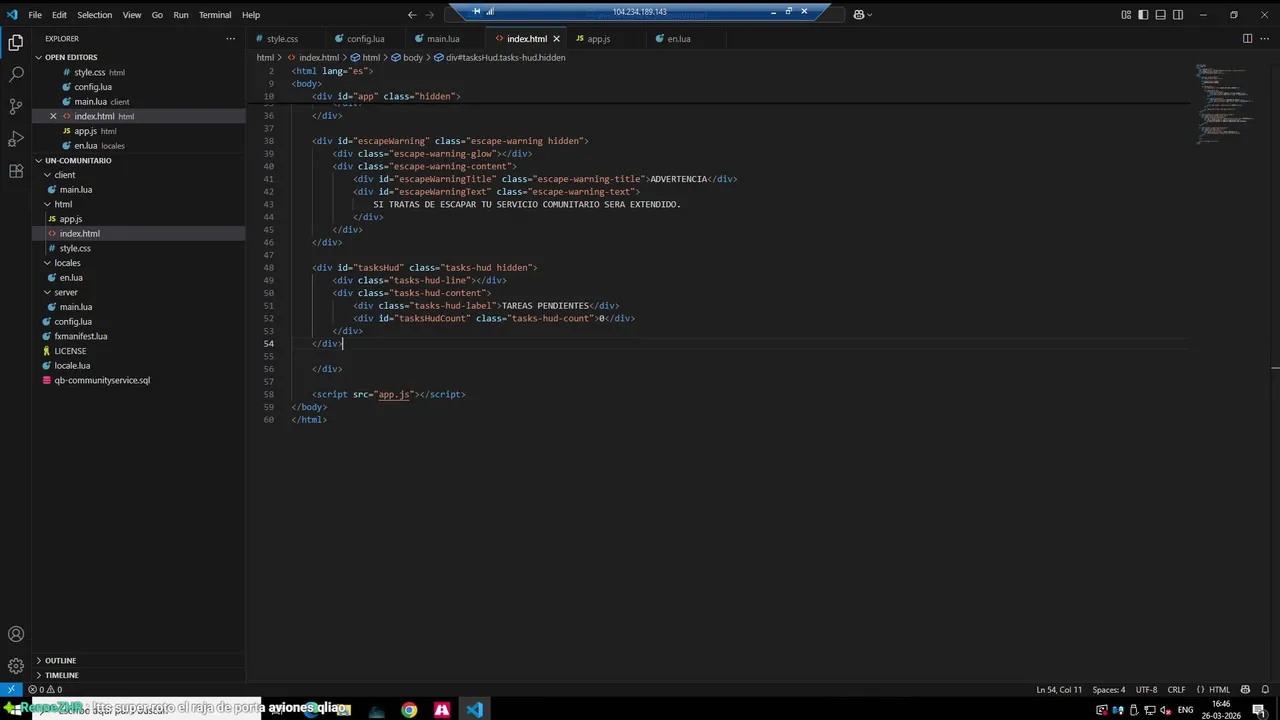Open the Explorer view in activity bar
This screenshot has width=1280, height=720.
point(16,43)
